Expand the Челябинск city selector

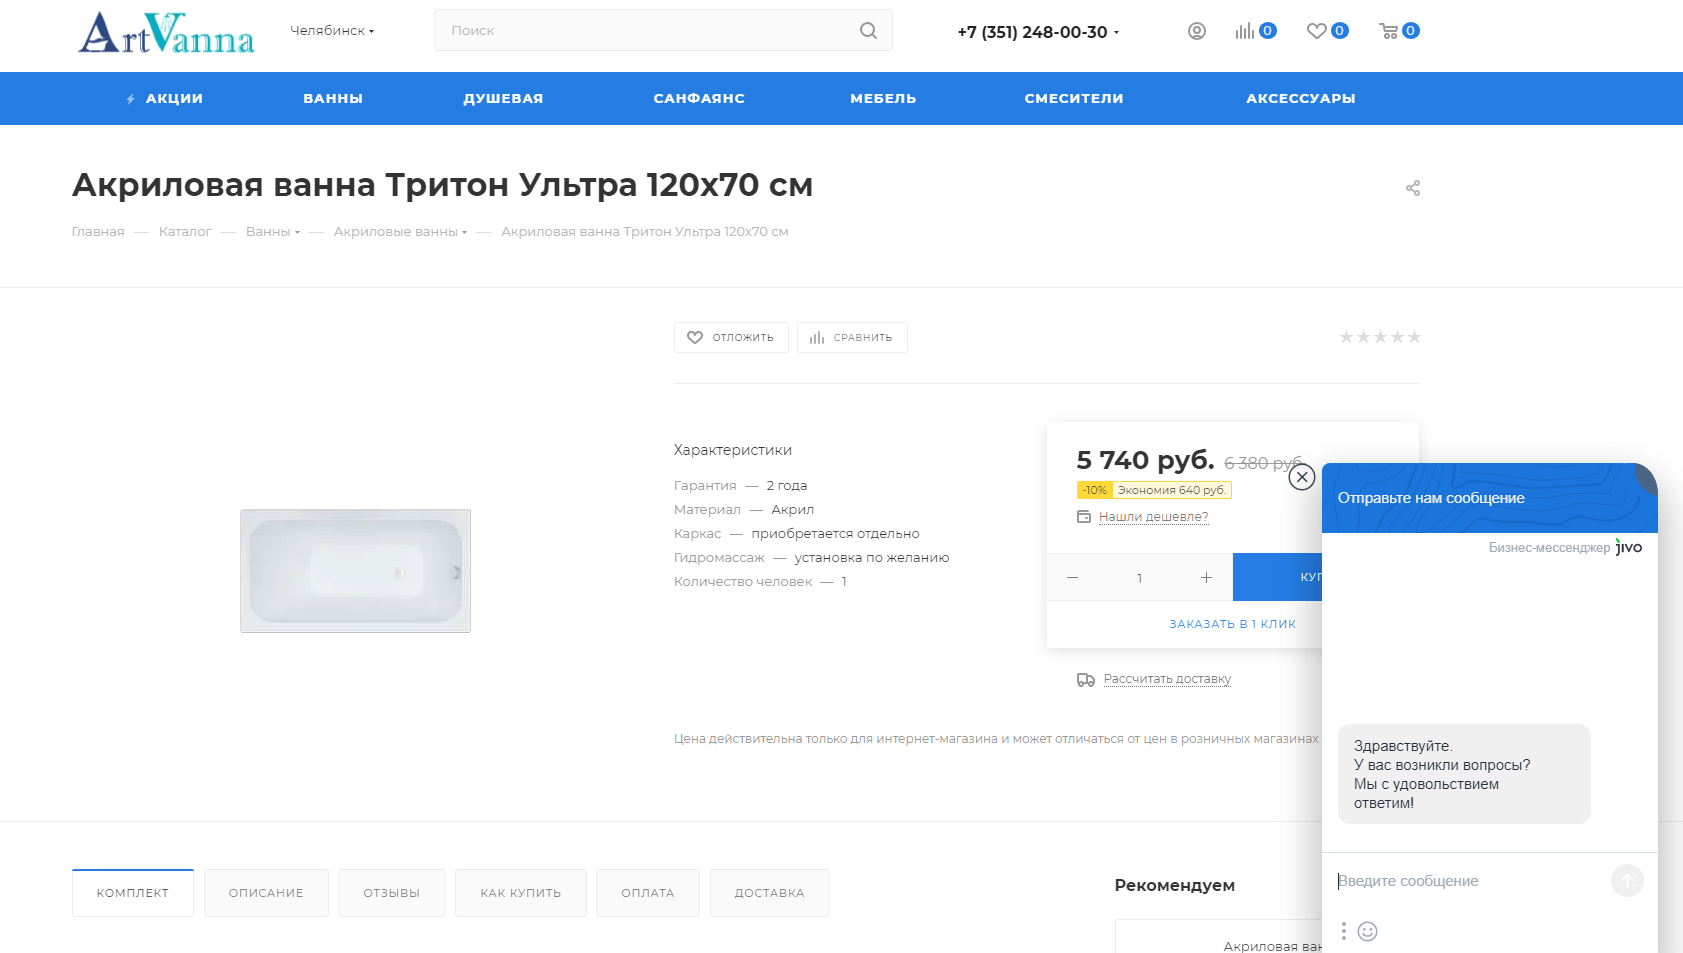pos(332,31)
